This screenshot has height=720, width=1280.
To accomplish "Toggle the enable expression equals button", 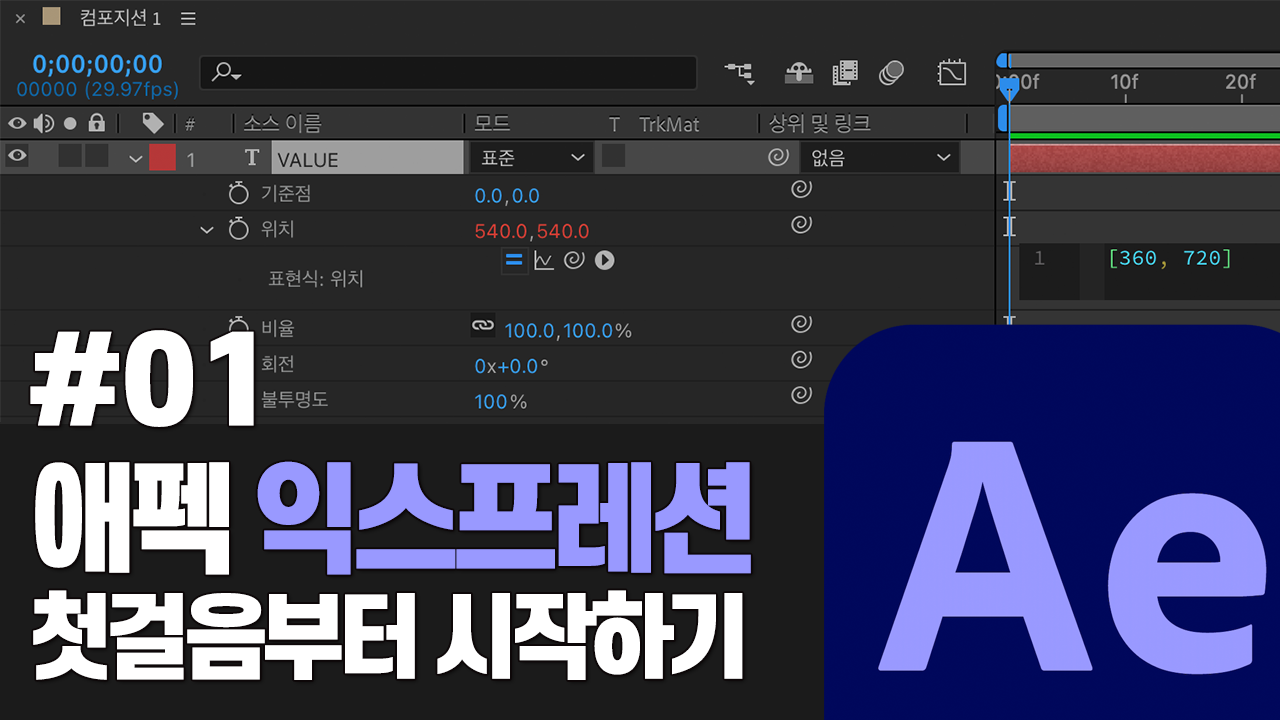I will (514, 261).
